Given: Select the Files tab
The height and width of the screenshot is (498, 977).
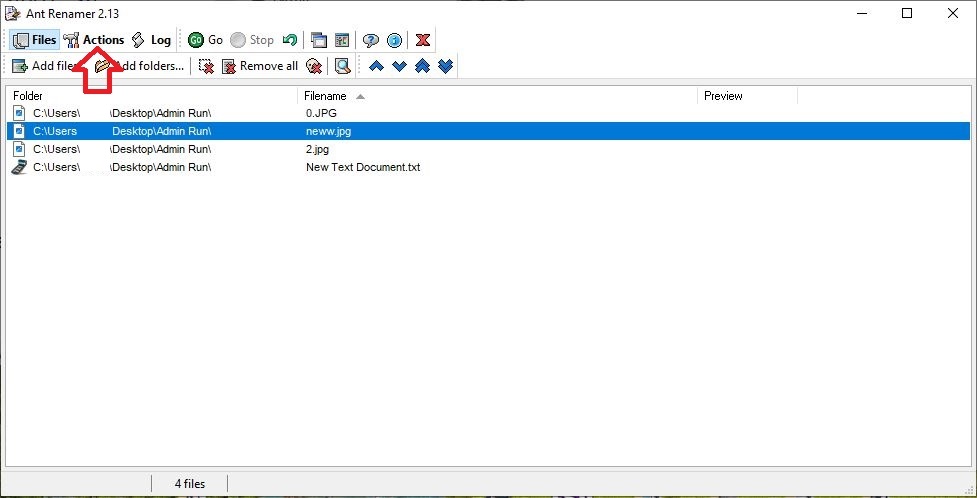Looking at the screenshot, I should [34, 40].
